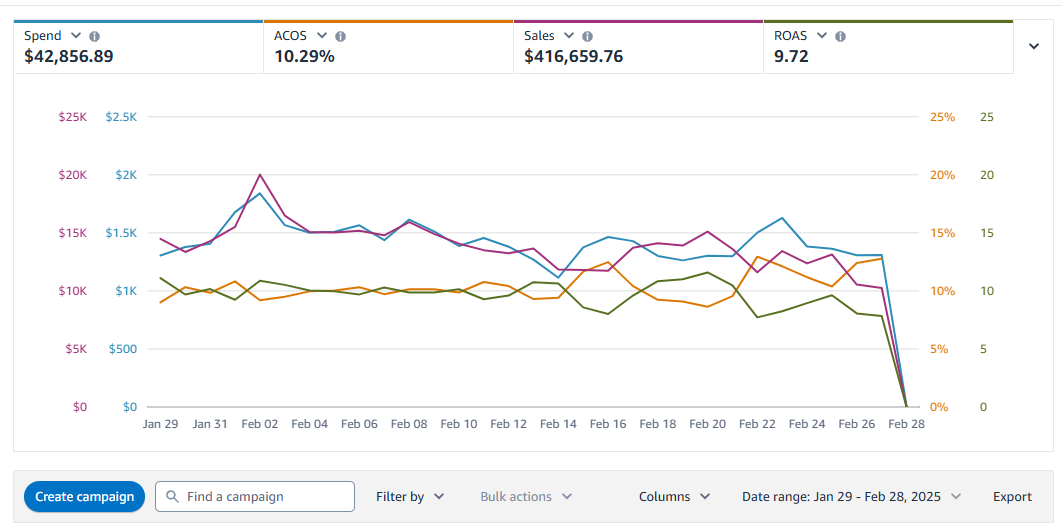
Task: Open the Bulk actions dropdown
Action: click(x=526, y=497)
